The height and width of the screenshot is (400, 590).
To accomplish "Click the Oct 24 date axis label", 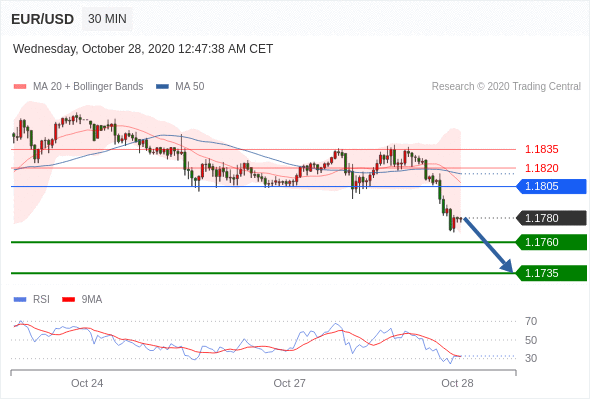I will [87, 383].
